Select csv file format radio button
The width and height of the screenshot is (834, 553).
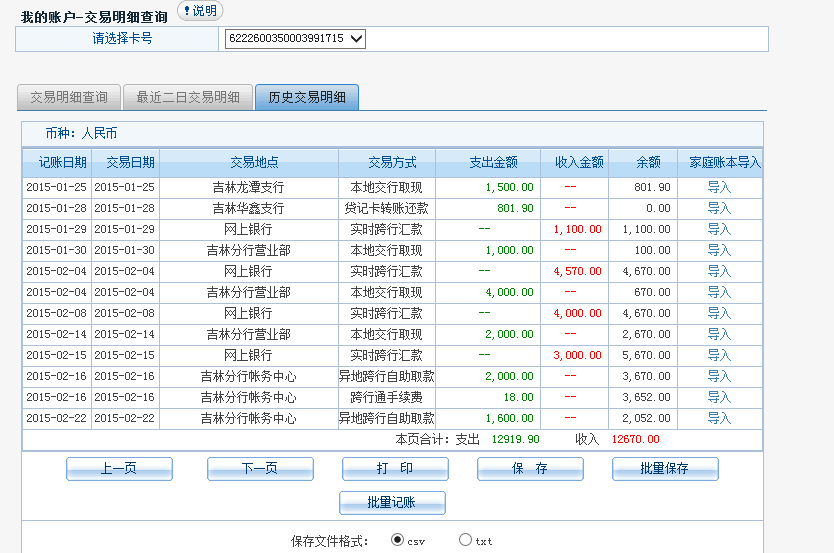click(398, 540)
